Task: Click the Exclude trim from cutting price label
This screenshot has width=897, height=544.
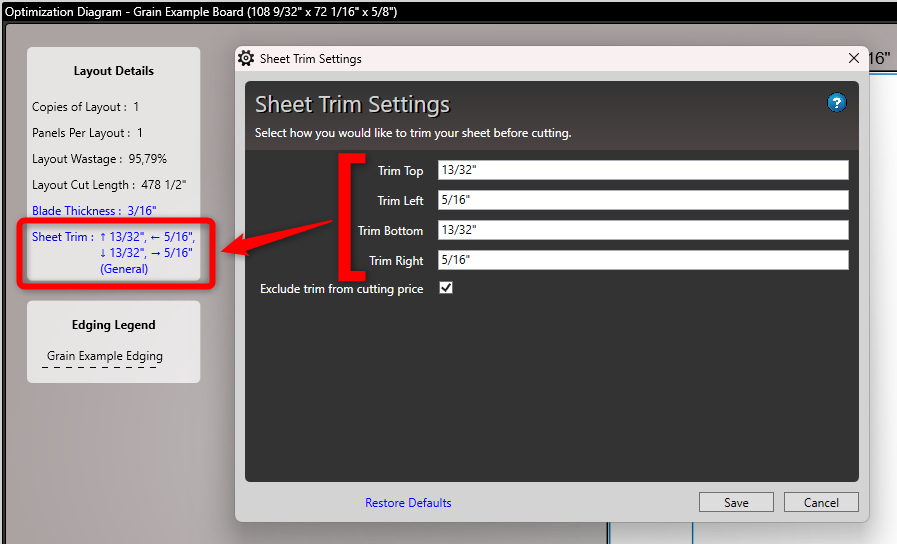Action: coord(342,289)
